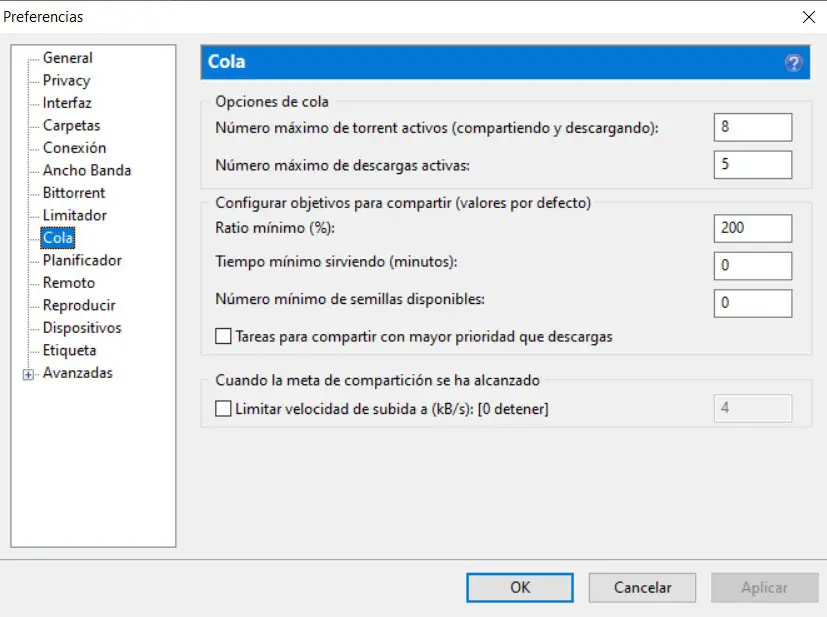The width and height of the screenshot is (827, 617).
Task: Open the General preferences section
Action: (67, 58)
